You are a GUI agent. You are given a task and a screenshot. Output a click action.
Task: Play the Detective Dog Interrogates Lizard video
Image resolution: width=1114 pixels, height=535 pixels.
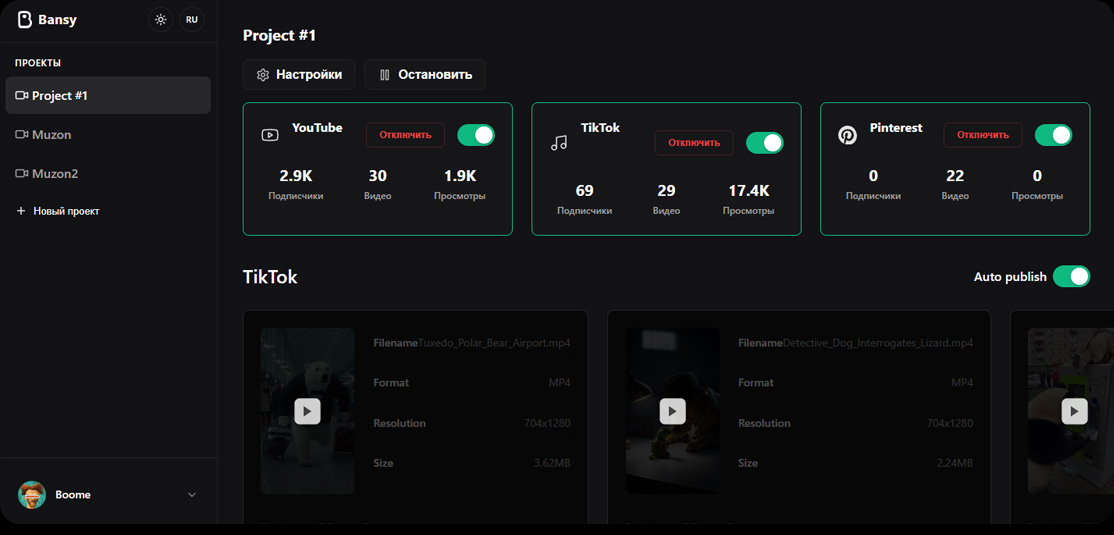672,411
